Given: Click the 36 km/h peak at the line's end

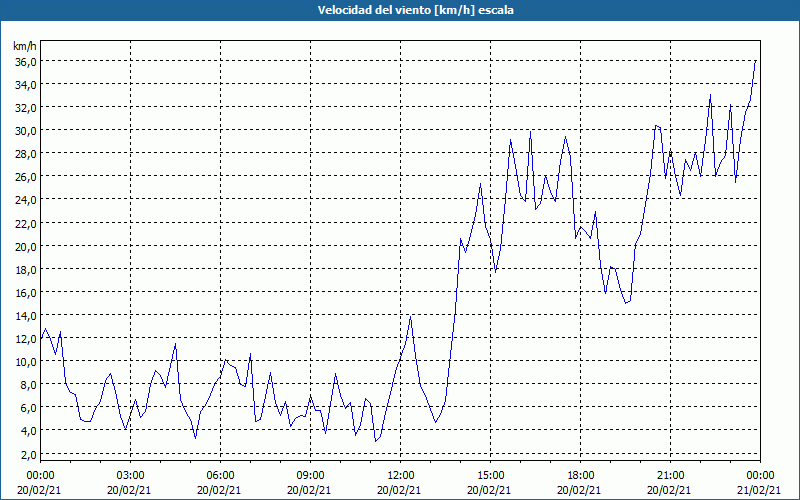Looking at the screenshot, I should tap(756, 61).
